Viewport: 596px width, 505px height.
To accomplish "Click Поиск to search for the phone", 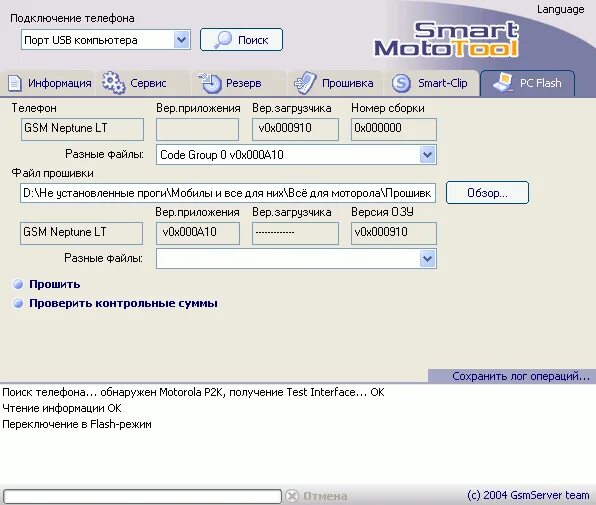I will click(x=241, y=40).
